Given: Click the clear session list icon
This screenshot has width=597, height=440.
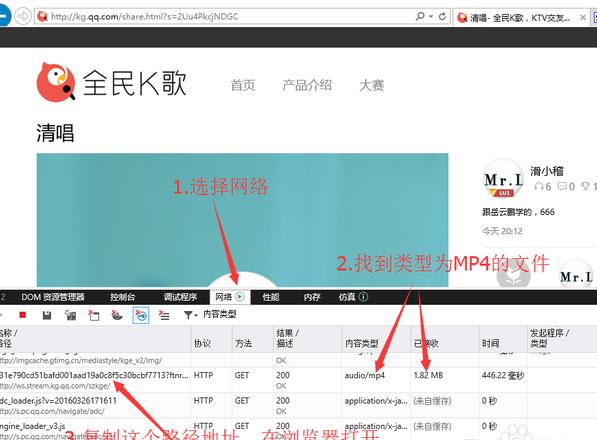Looking at the screenshot, I should (x=164, y=315).
